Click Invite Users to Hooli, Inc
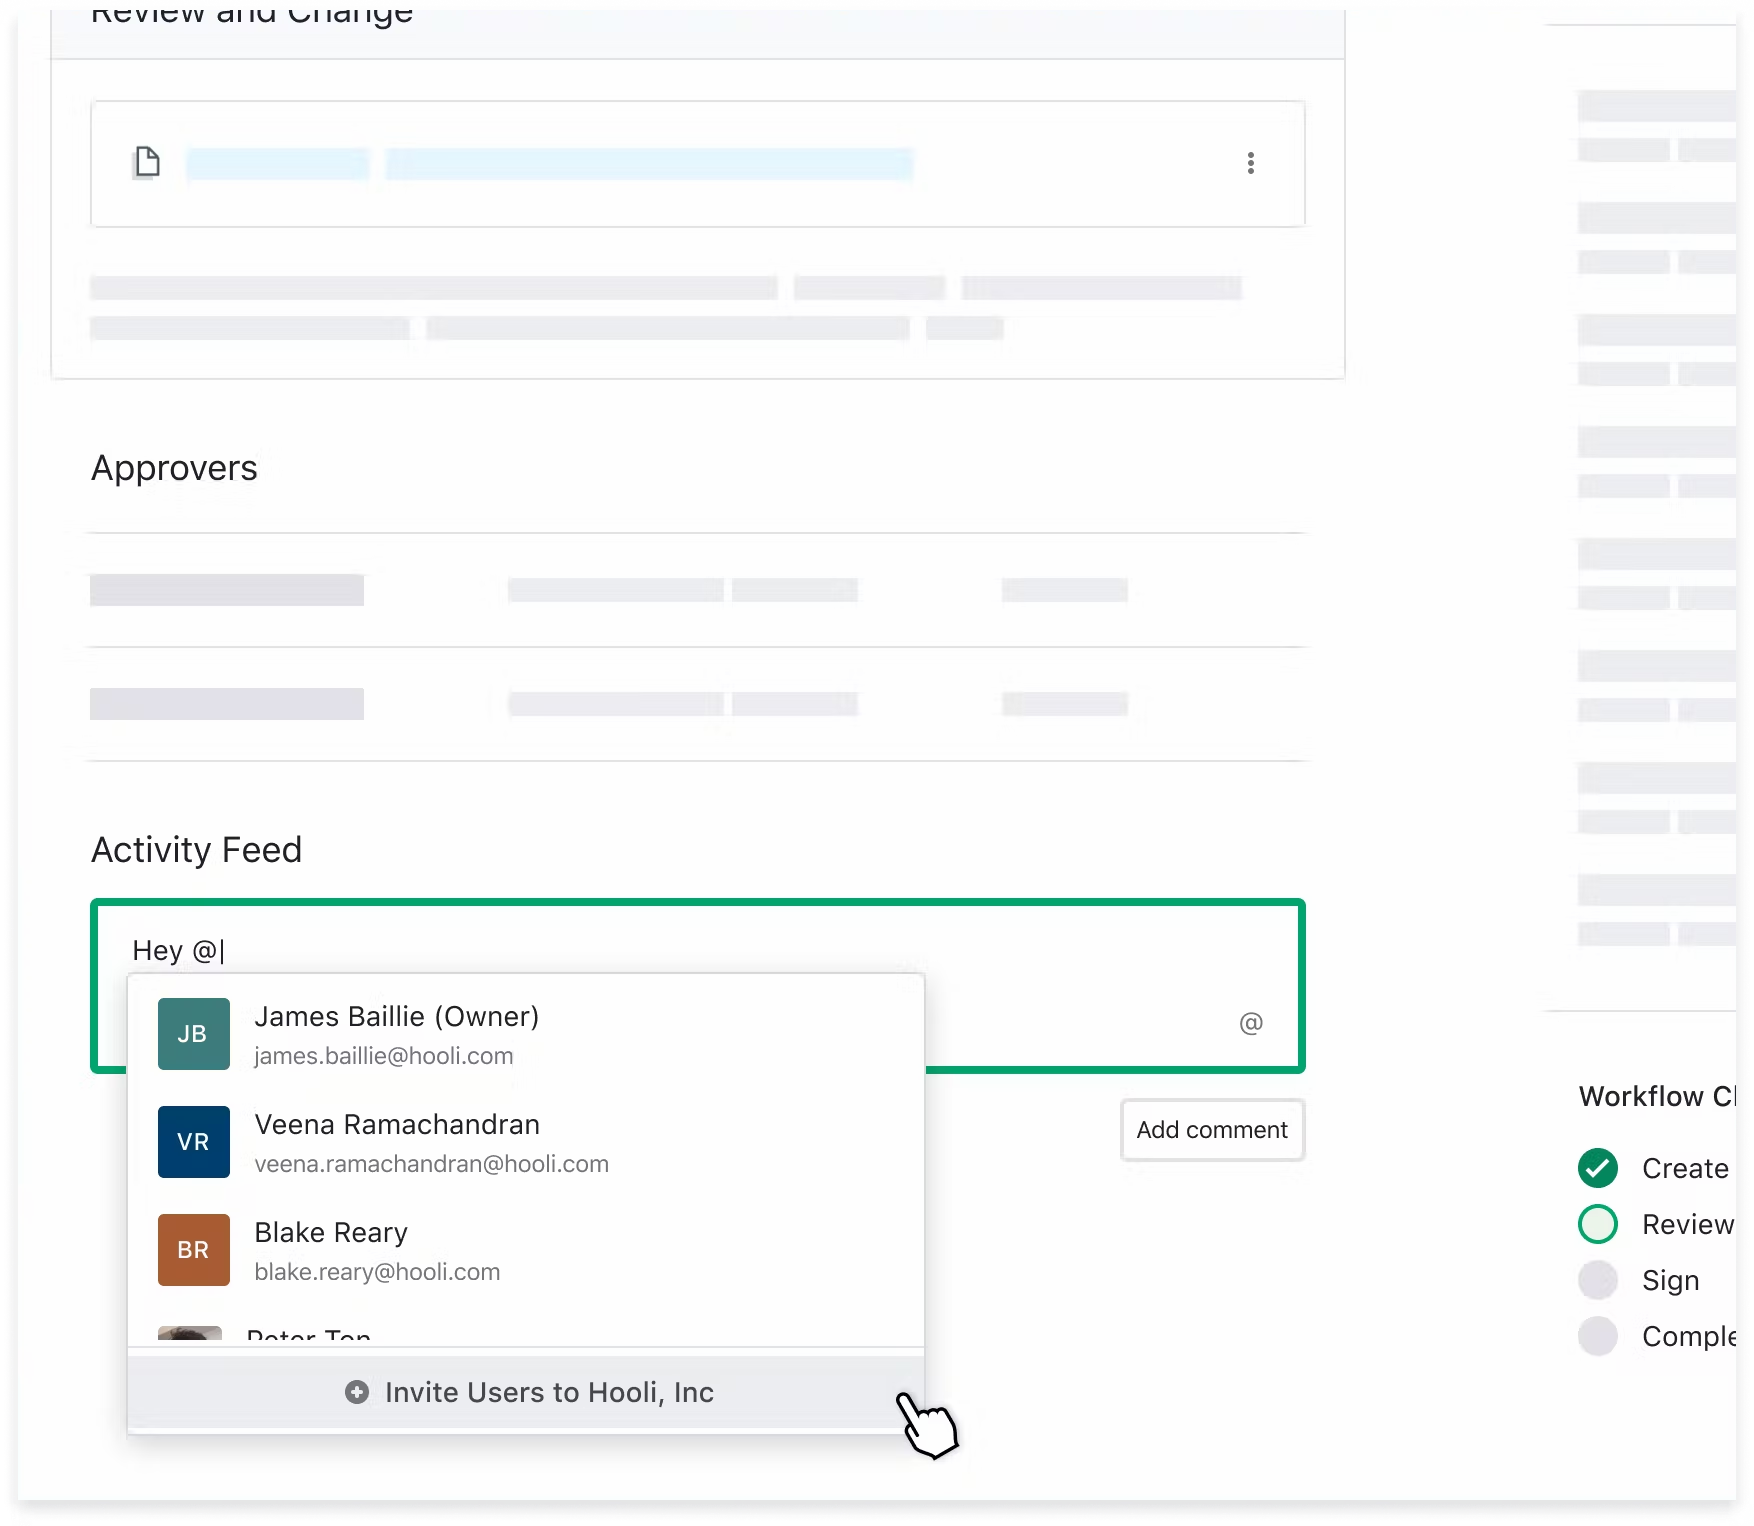Screen dimensions: 1754x1526 point(549,1392)
